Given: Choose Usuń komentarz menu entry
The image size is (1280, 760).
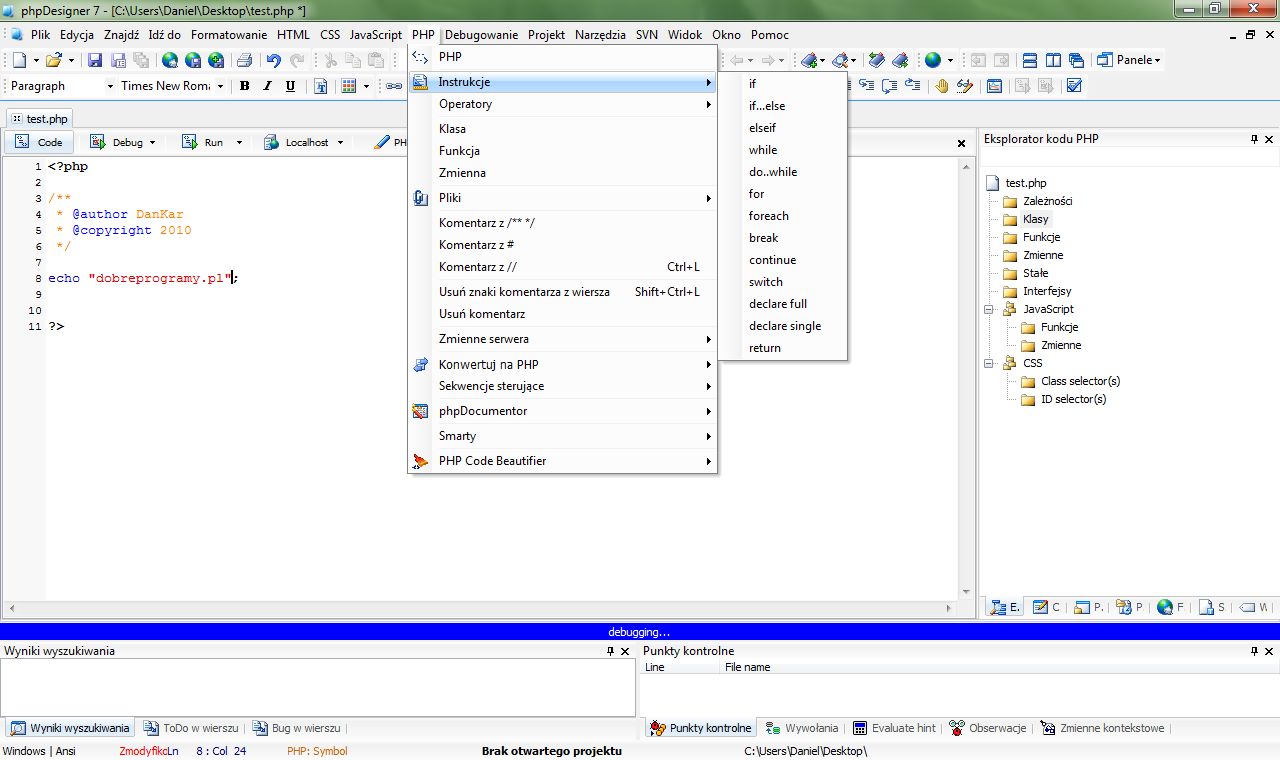Looking at the screenshot, I should click(562, 314).
